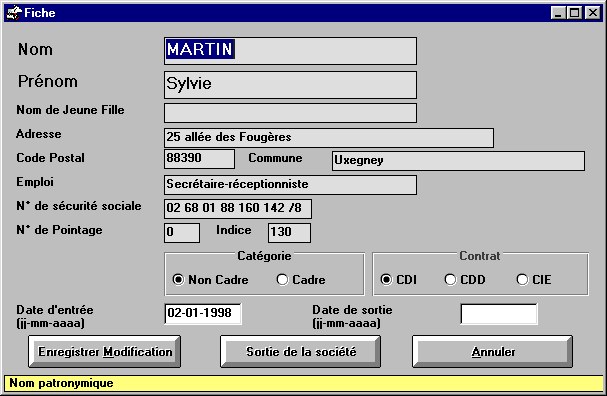Click the 'Contrat' group title

pyautogui.click(x=480, y=256)
